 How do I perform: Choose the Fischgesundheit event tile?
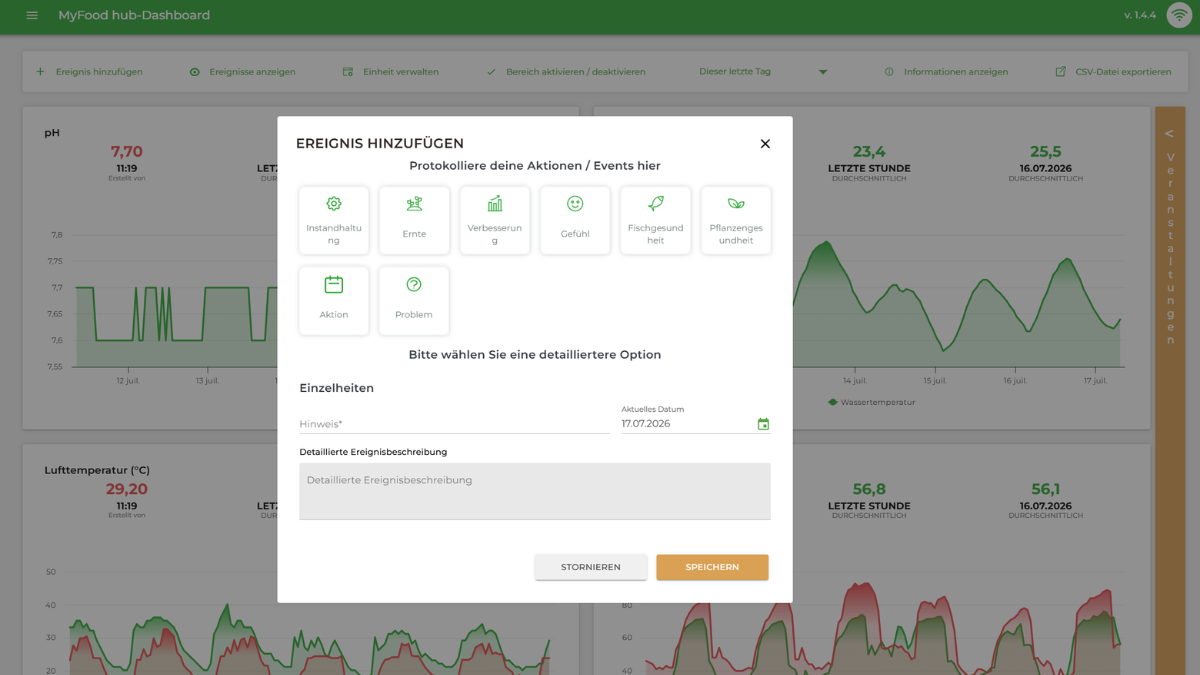(655, 220)
